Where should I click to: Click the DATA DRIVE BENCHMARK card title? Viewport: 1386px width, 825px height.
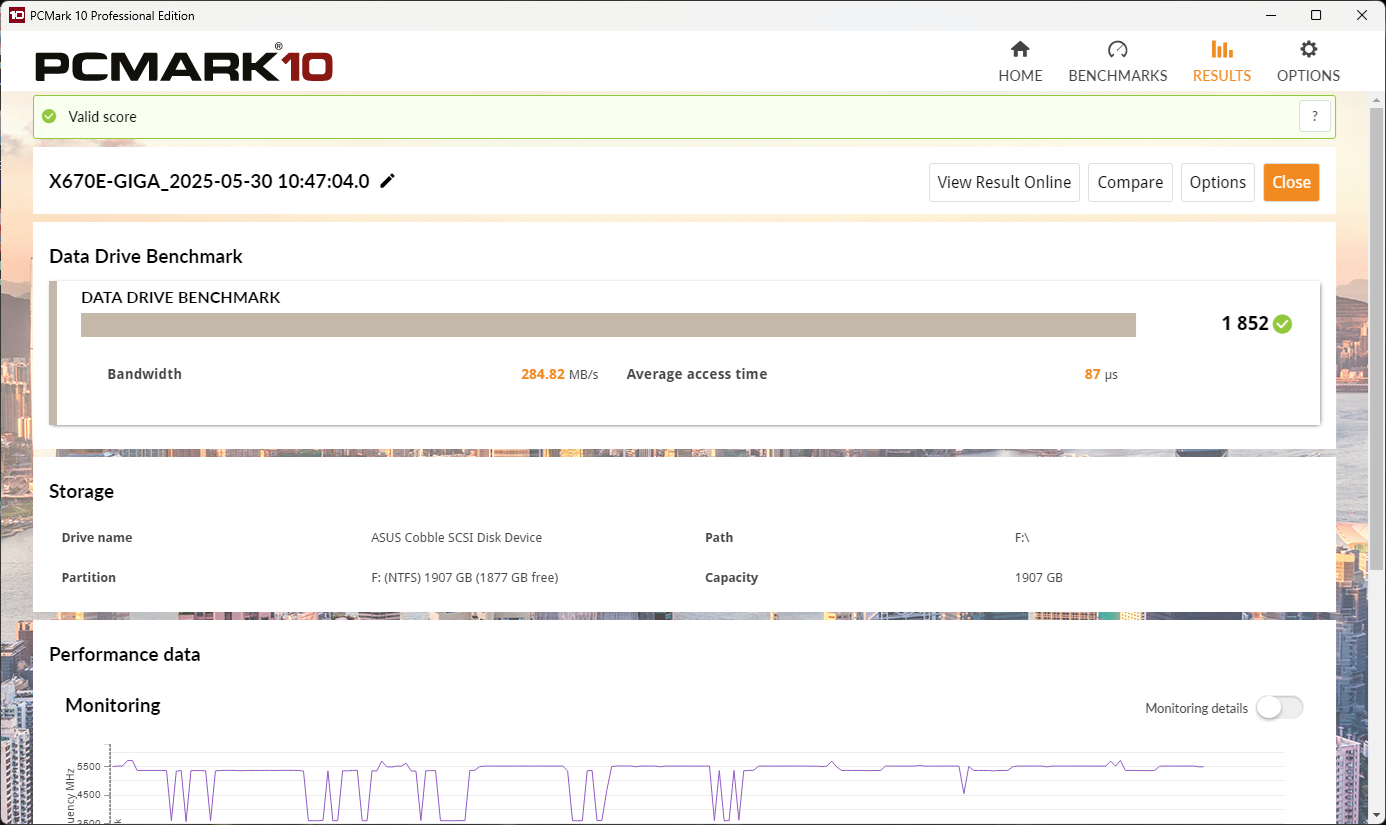click(180, 297)
